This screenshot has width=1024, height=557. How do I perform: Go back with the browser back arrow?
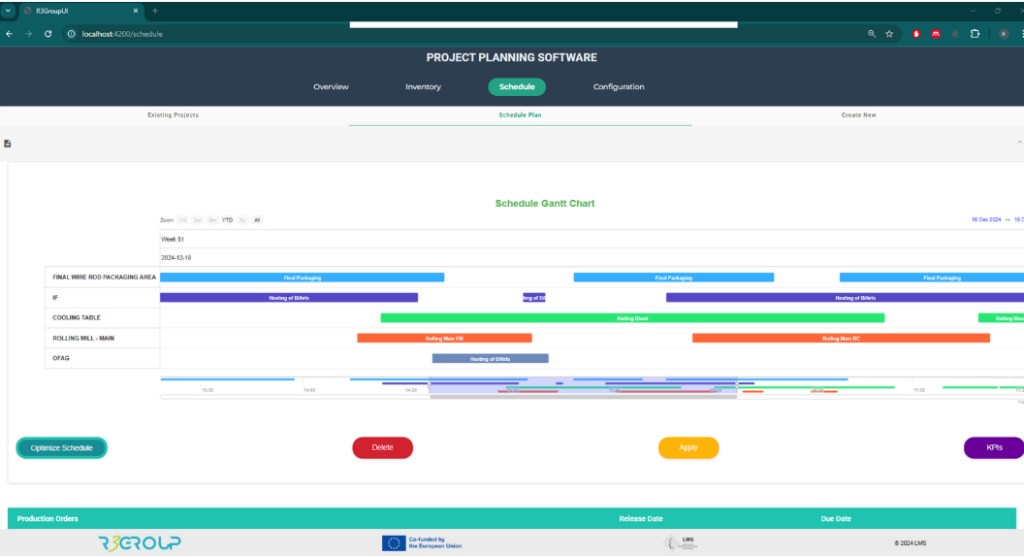9,33
